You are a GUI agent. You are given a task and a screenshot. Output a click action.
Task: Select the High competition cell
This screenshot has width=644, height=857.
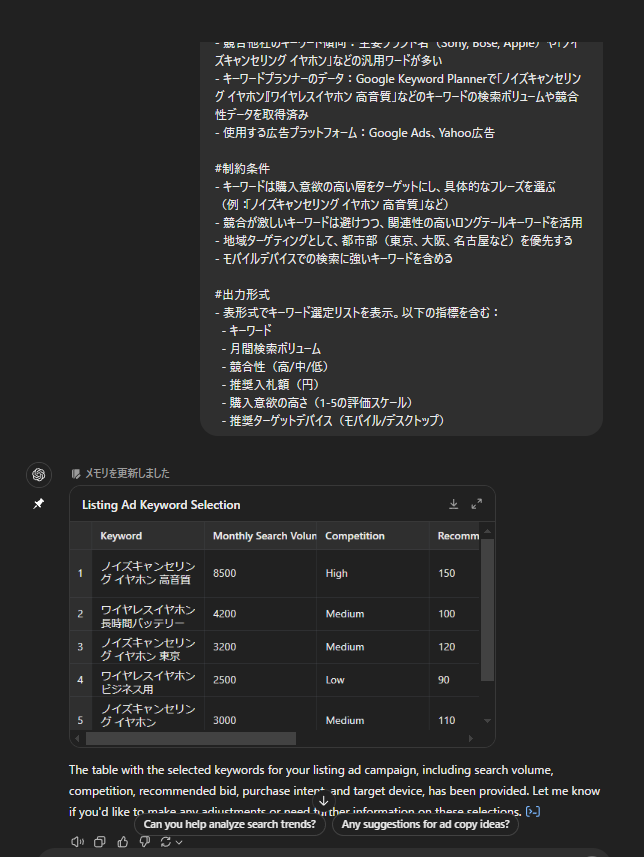(x=373, y=573)
